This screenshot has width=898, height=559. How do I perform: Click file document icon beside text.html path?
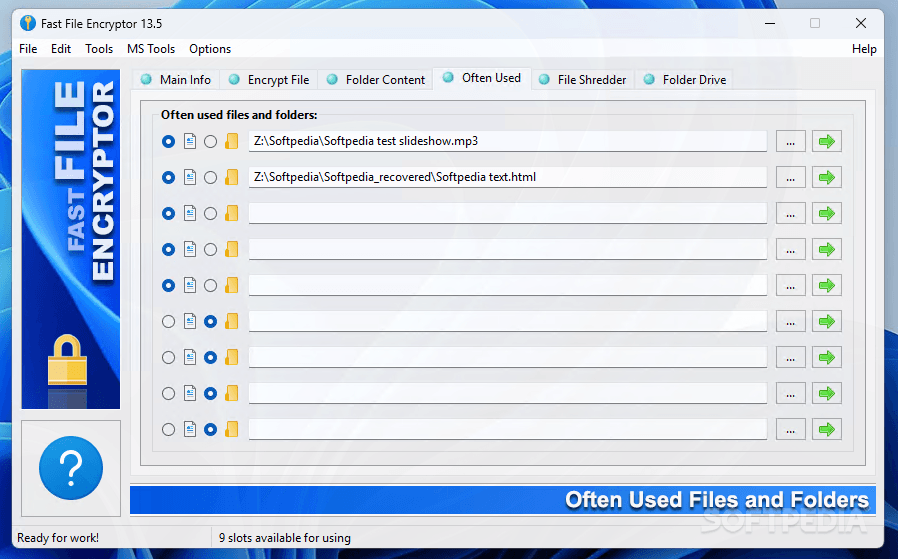coord(190,178)
